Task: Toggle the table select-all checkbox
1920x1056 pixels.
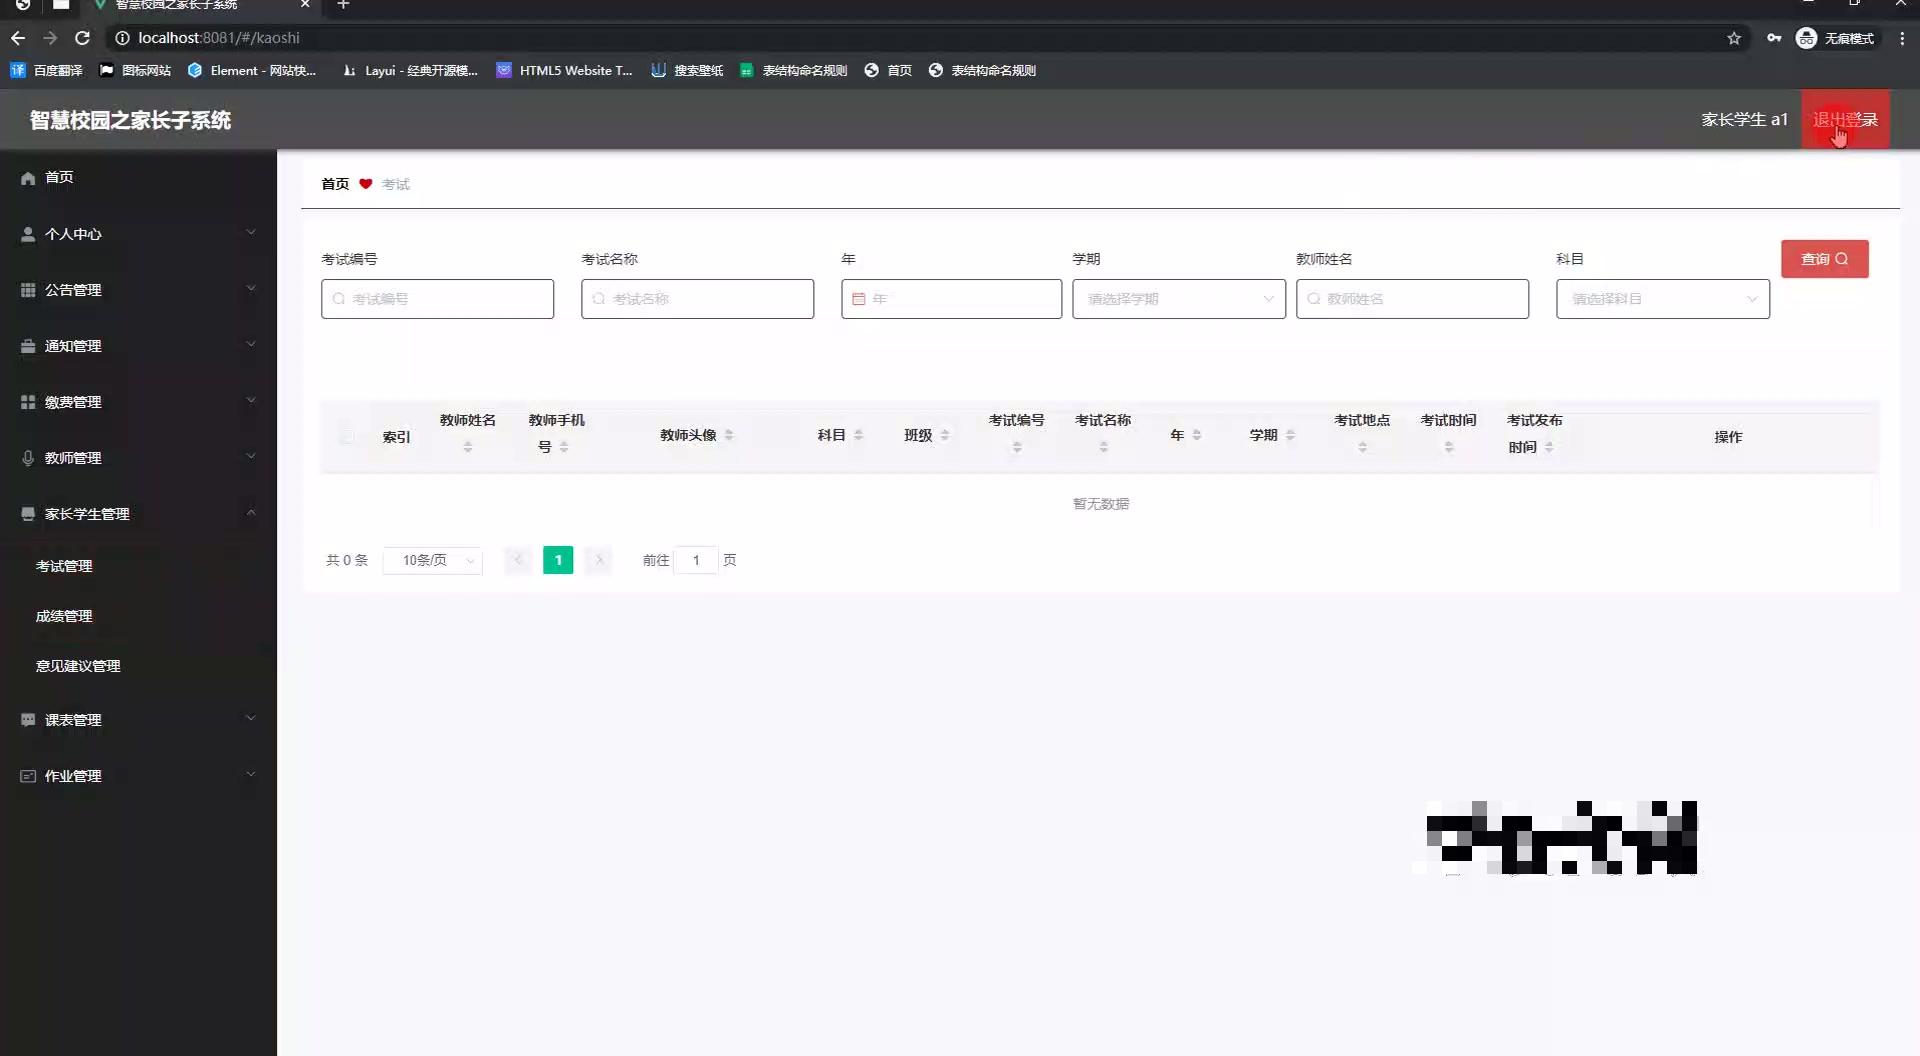Action: [x=346, y=436]
